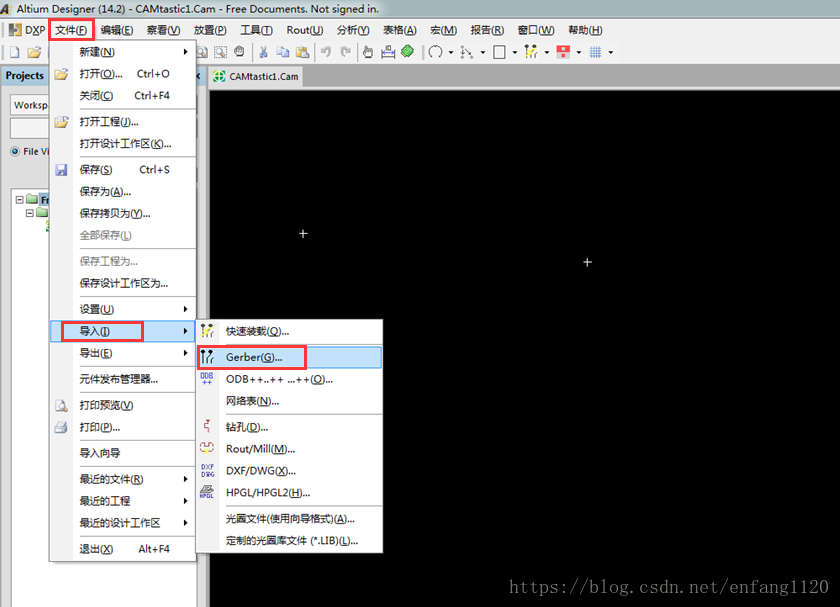Click the quick load yellow toolbar icon
The image size is (840, 607).
(x=531, y=52)
